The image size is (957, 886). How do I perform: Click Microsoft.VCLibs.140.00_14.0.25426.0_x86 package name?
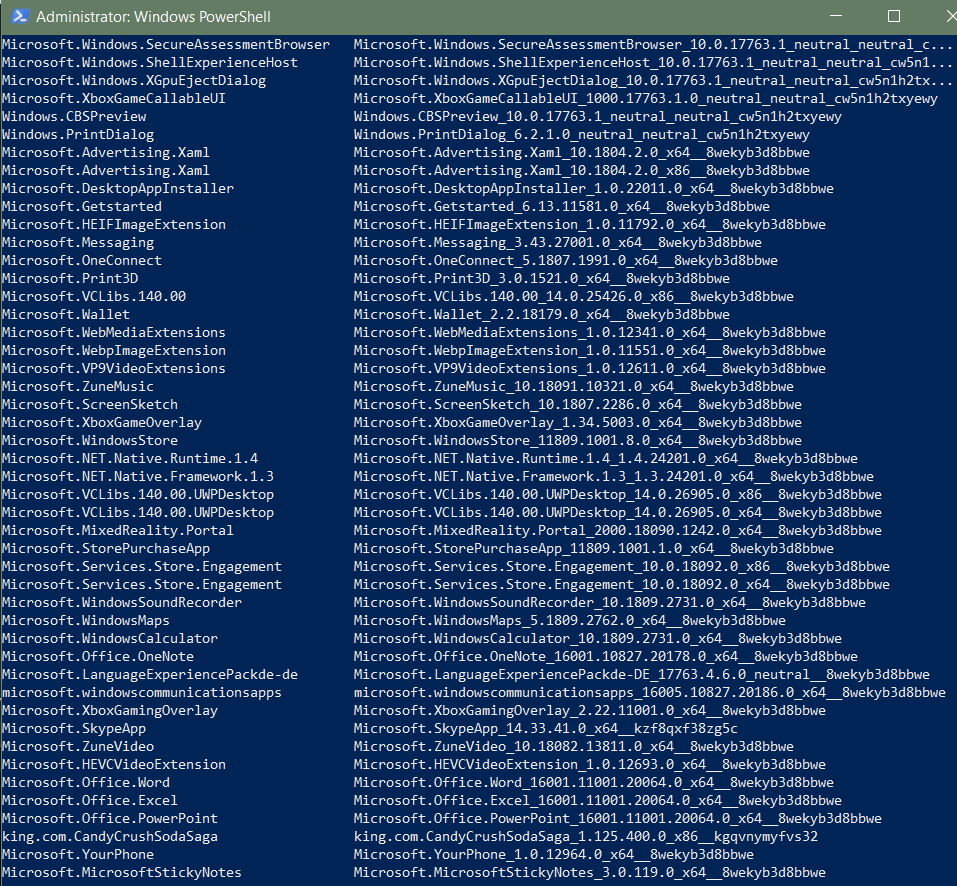(x=574, y=297)
